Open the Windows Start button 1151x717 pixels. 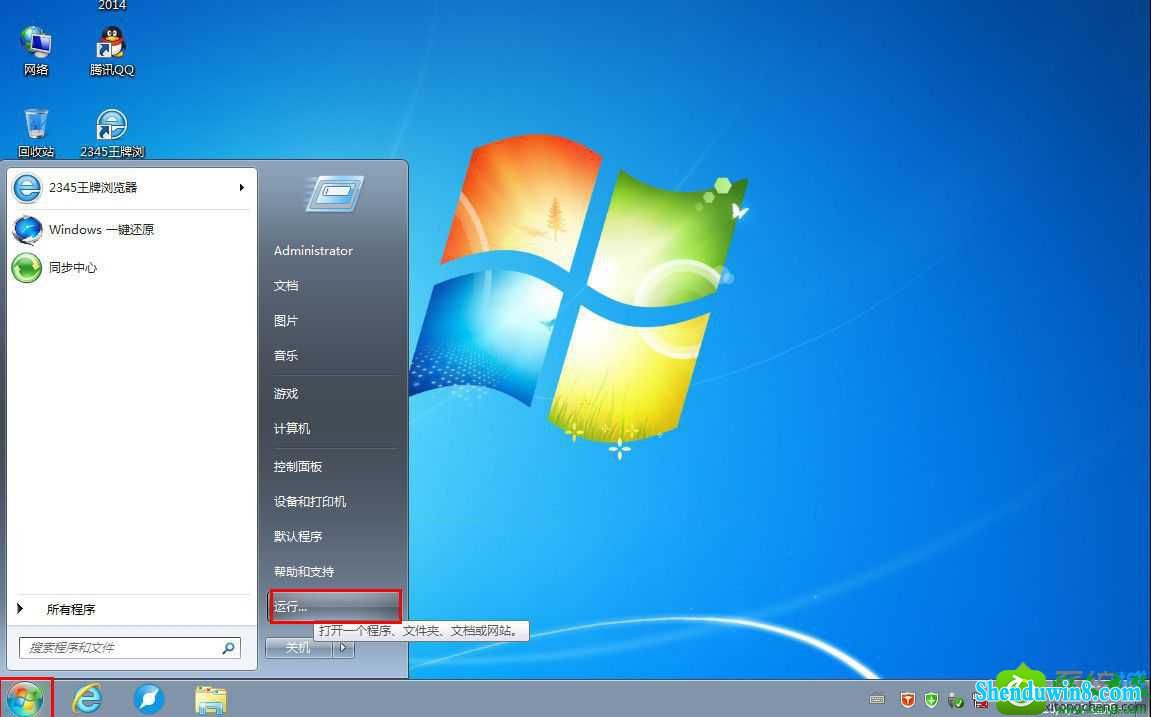[26, 699]
